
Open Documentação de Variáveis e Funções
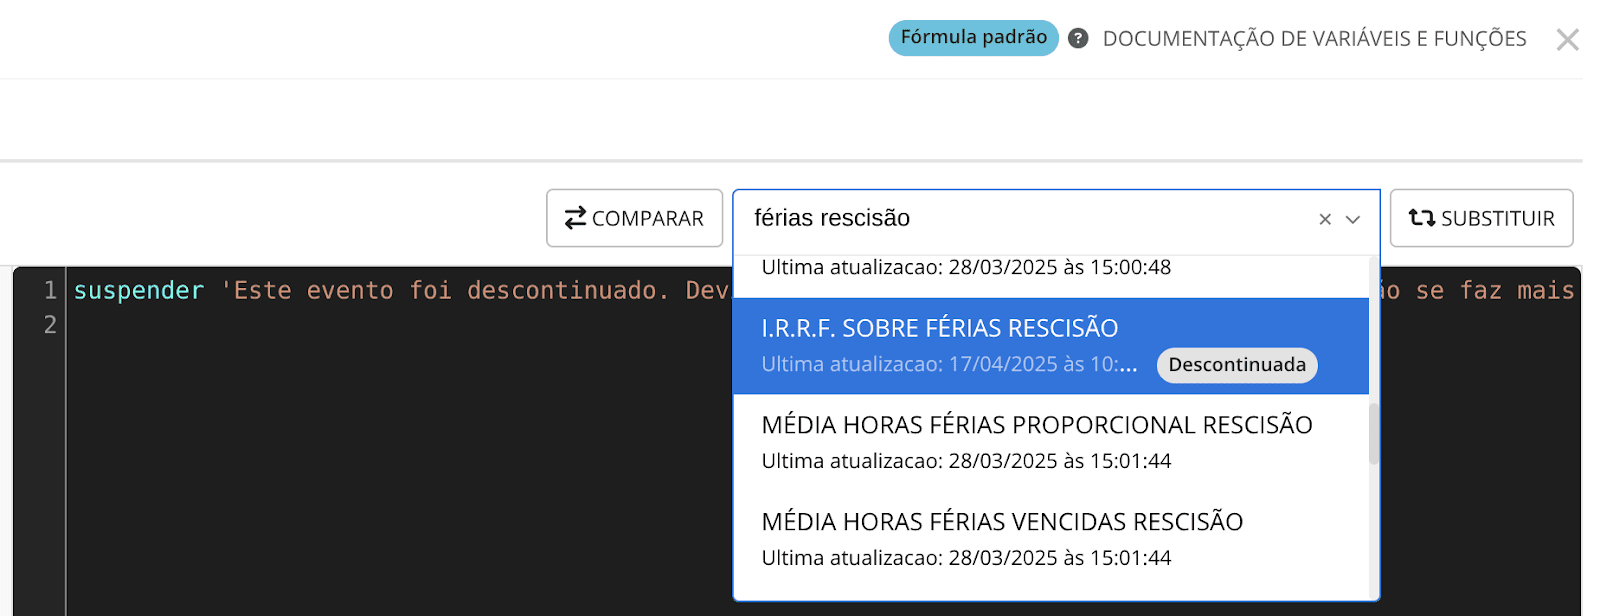pyautogui.click(x=1314, y=39)
